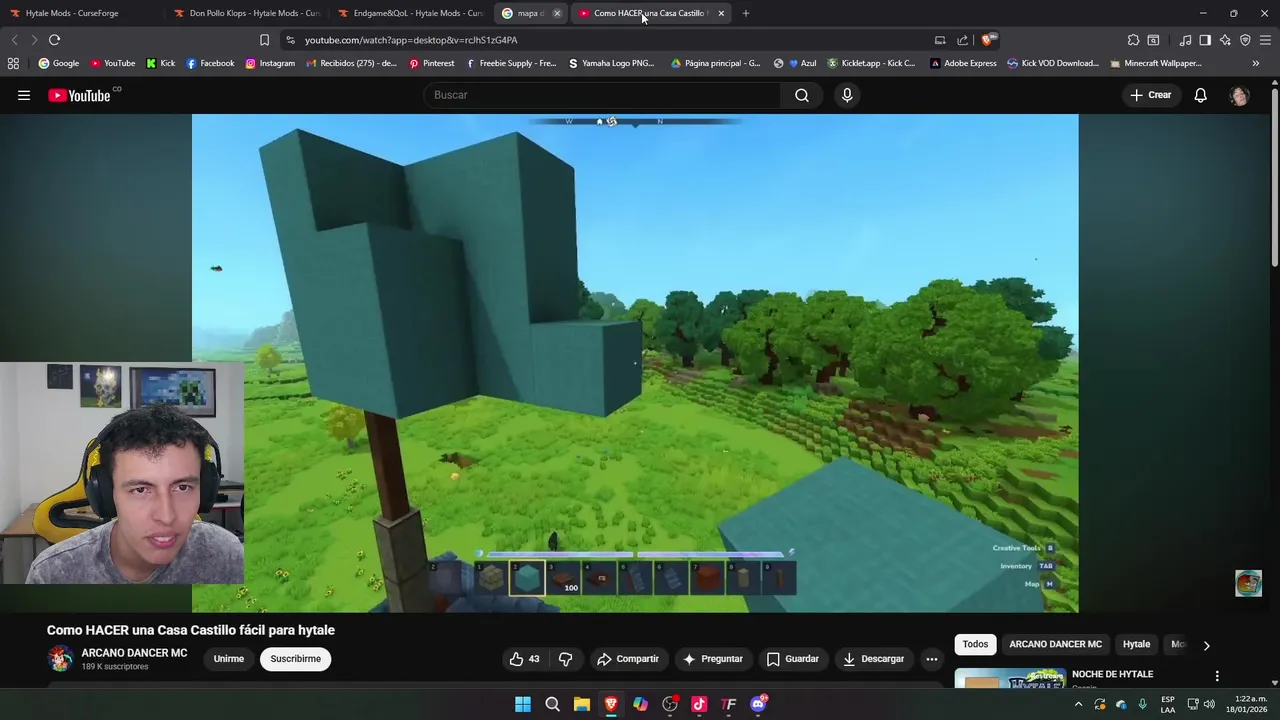Open the Facebook bookmark
This screenshot has width=1280, height=720.
tap(210, 63)
